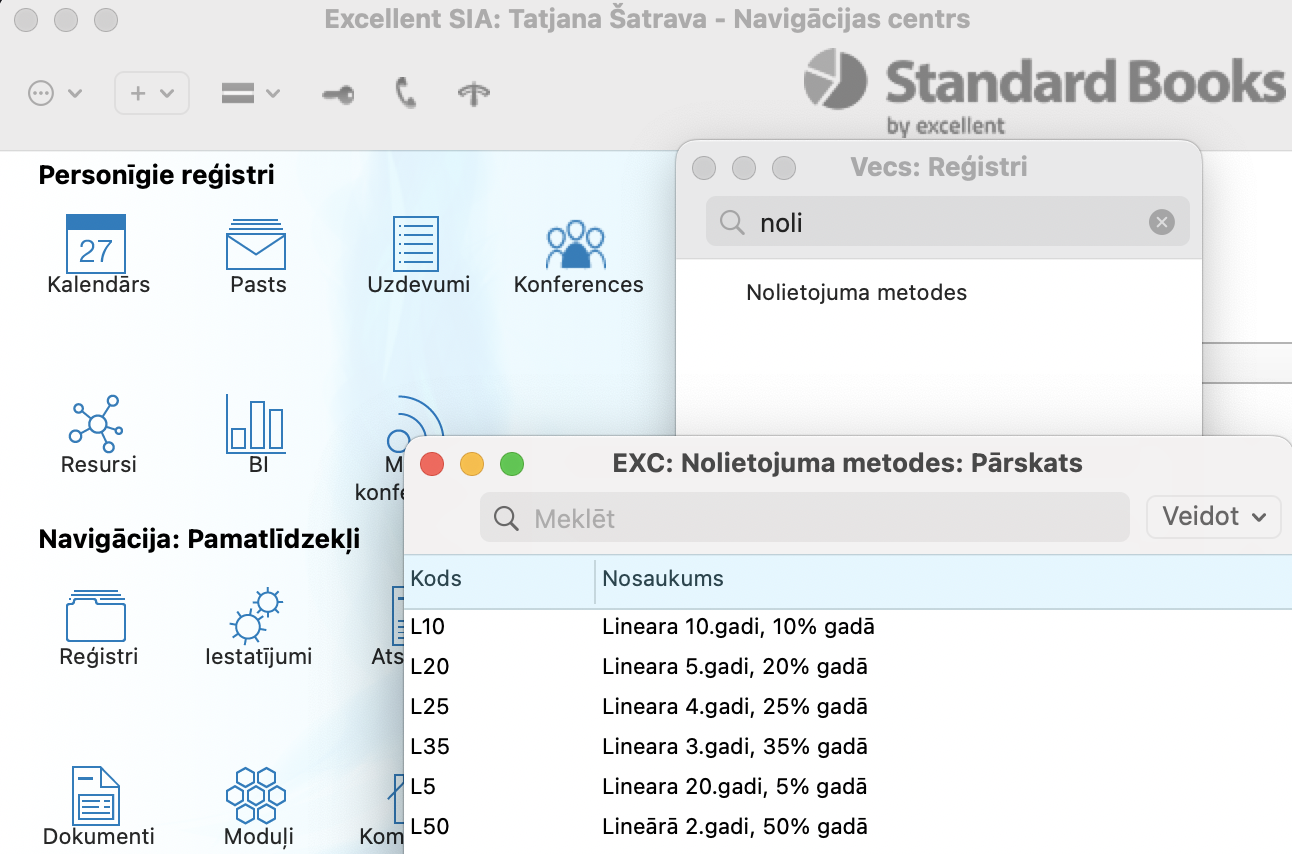Expand the plus dropdown in toolbar
Screen dimensions: 1292x854
point(151,93)
